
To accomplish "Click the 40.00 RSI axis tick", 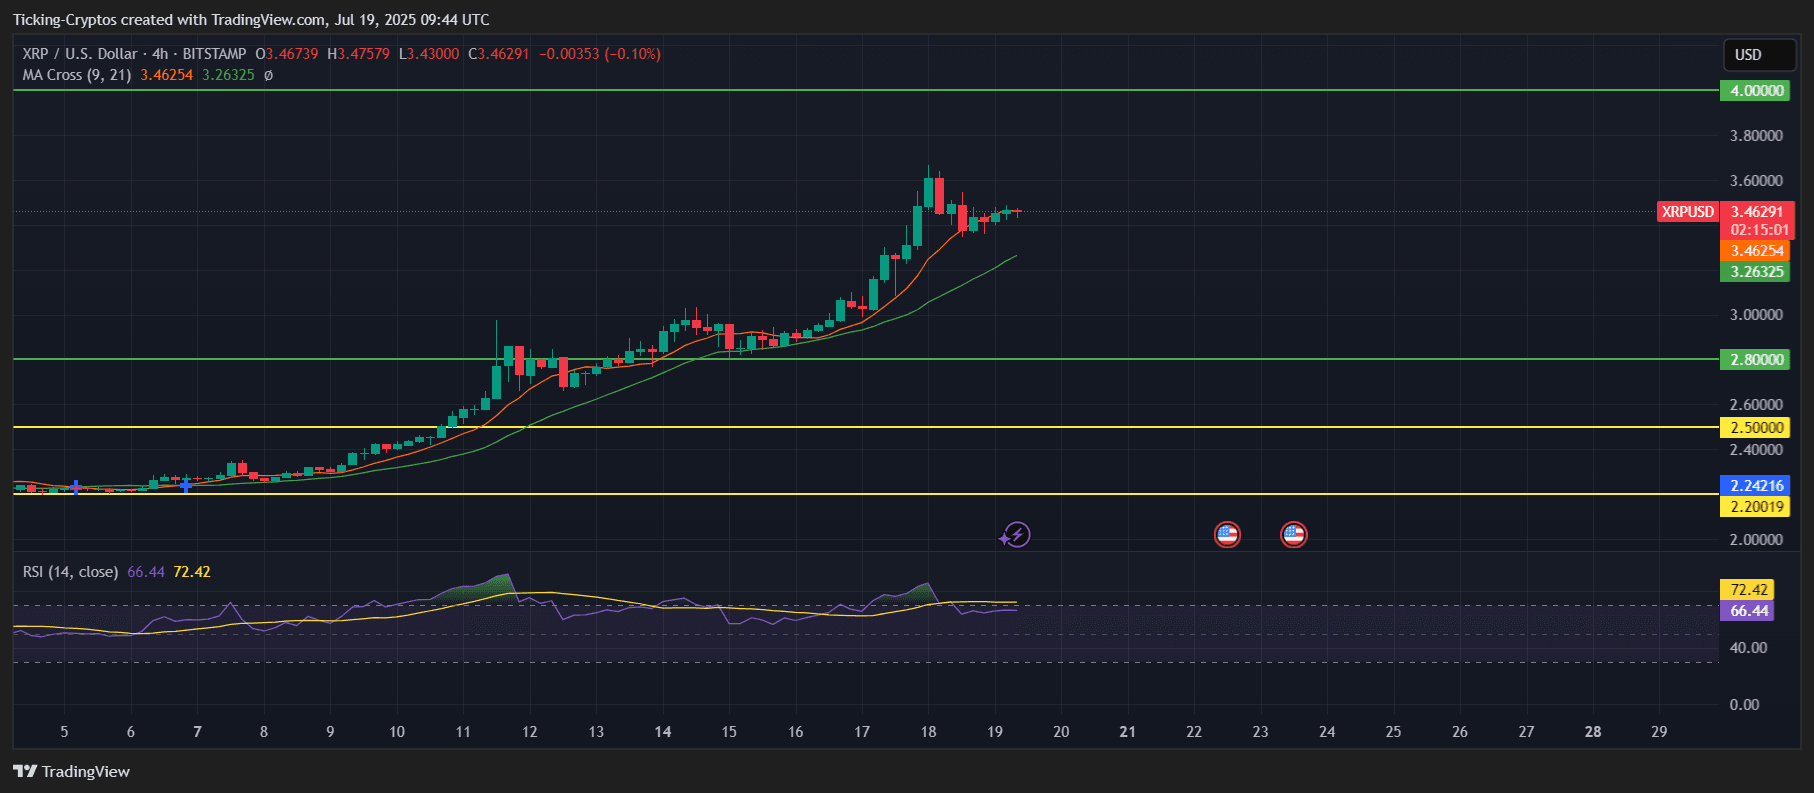I will point(1748,648).
